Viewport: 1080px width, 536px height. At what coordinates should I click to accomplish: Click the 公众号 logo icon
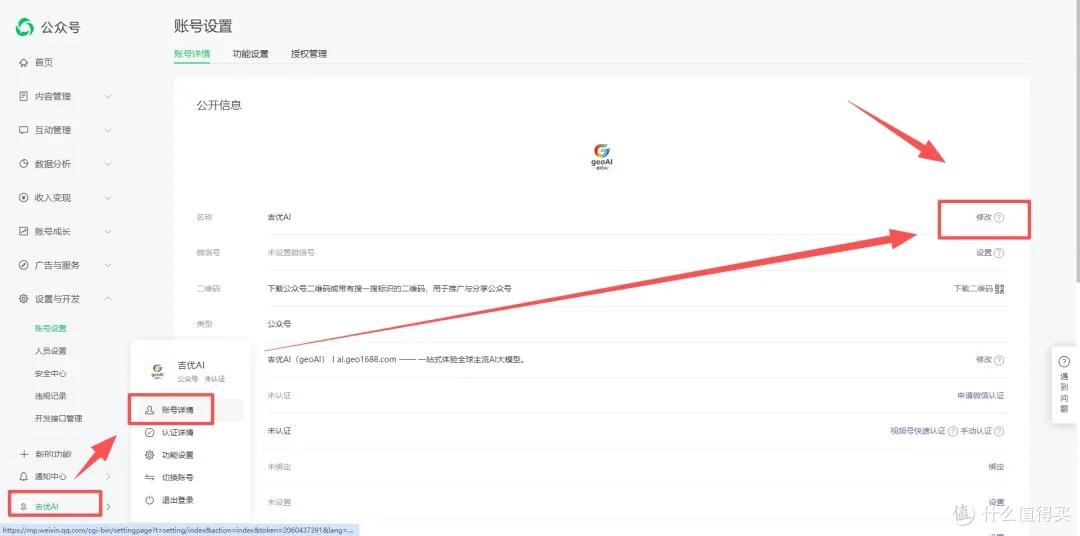coord(25,28)
